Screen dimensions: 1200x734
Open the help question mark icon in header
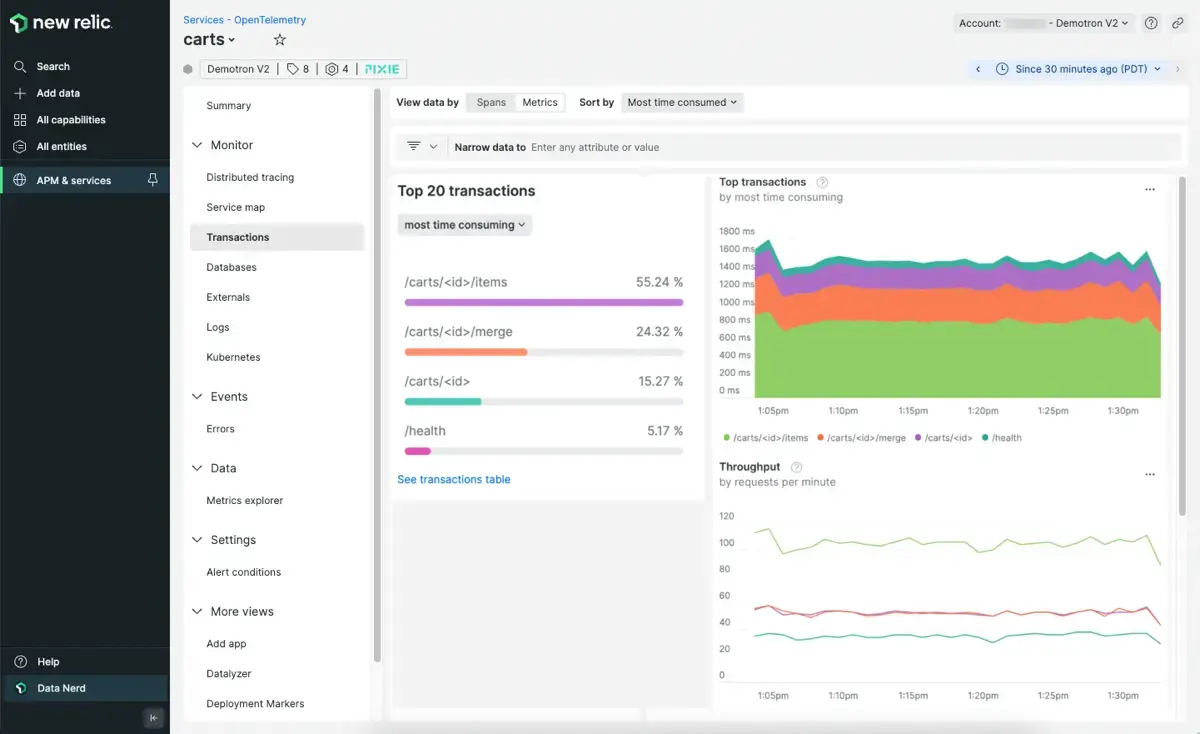pos(1151,23)
